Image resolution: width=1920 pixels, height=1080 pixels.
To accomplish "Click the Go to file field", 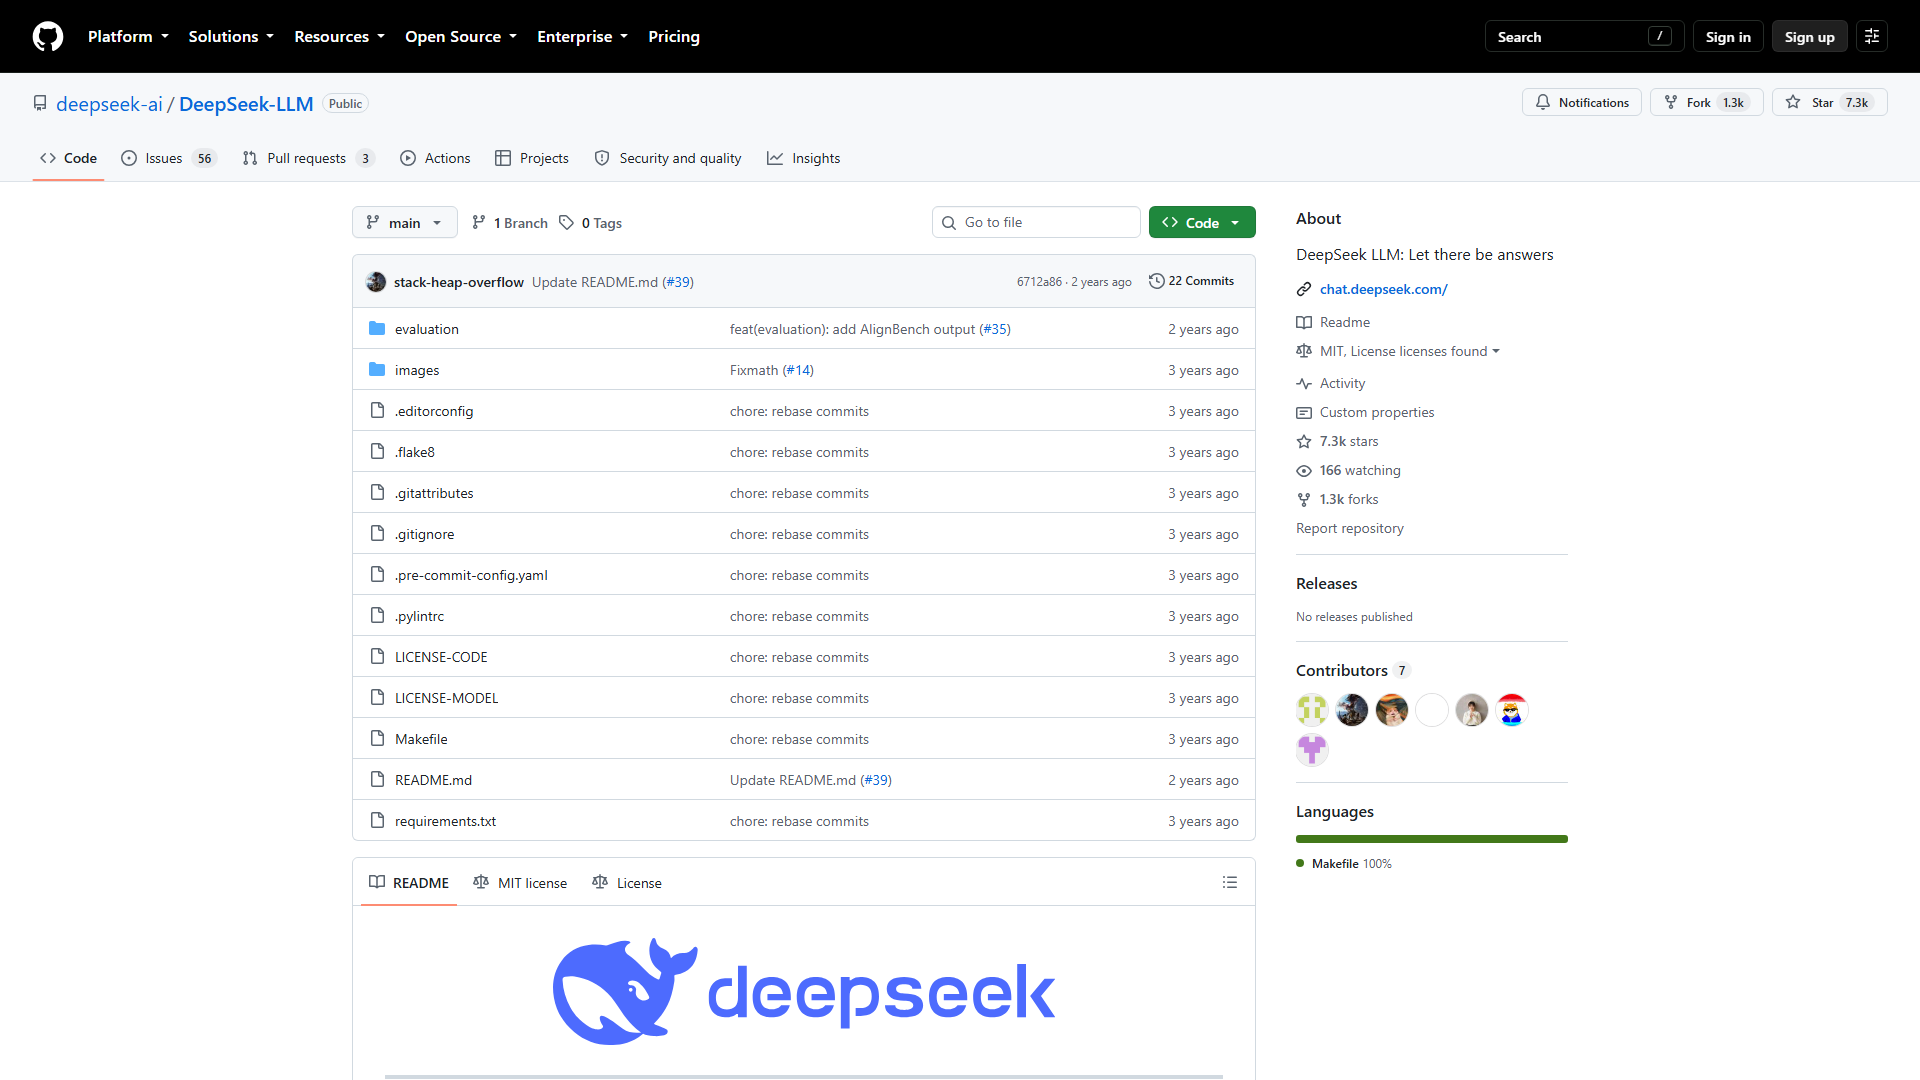I will pos(1036,223).
